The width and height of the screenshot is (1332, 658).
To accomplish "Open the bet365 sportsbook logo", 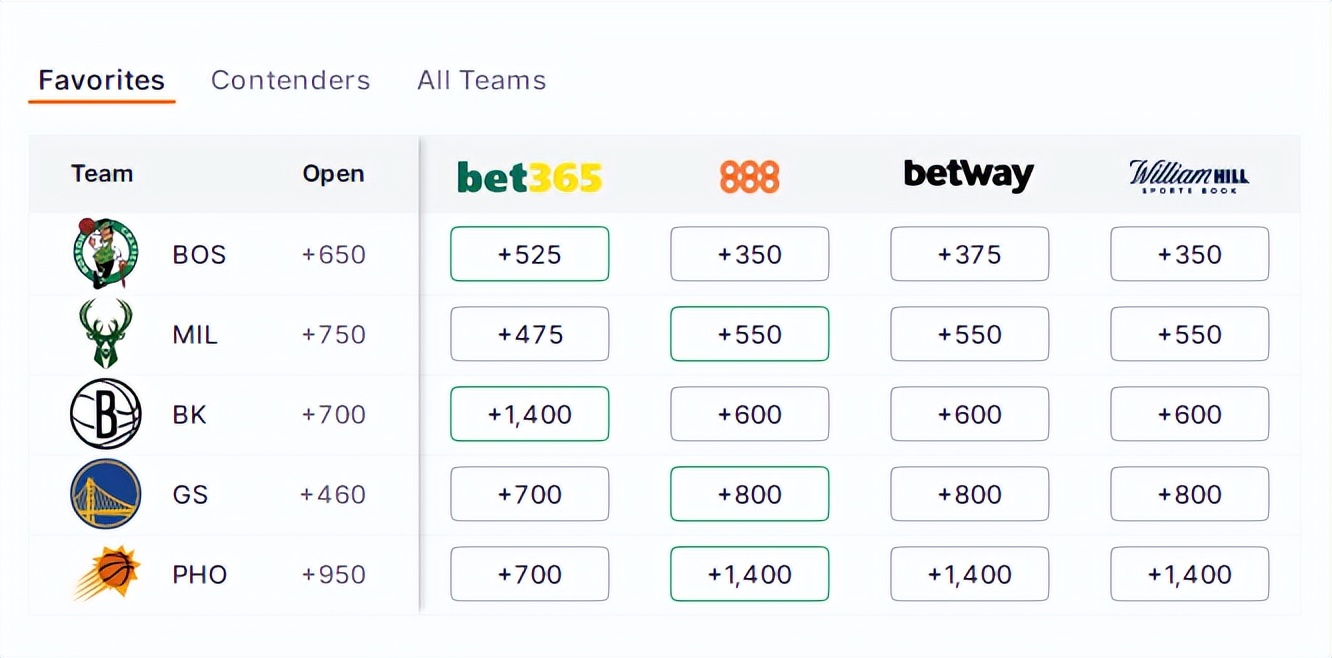I will pyautogui.click(x=529, y=177).
